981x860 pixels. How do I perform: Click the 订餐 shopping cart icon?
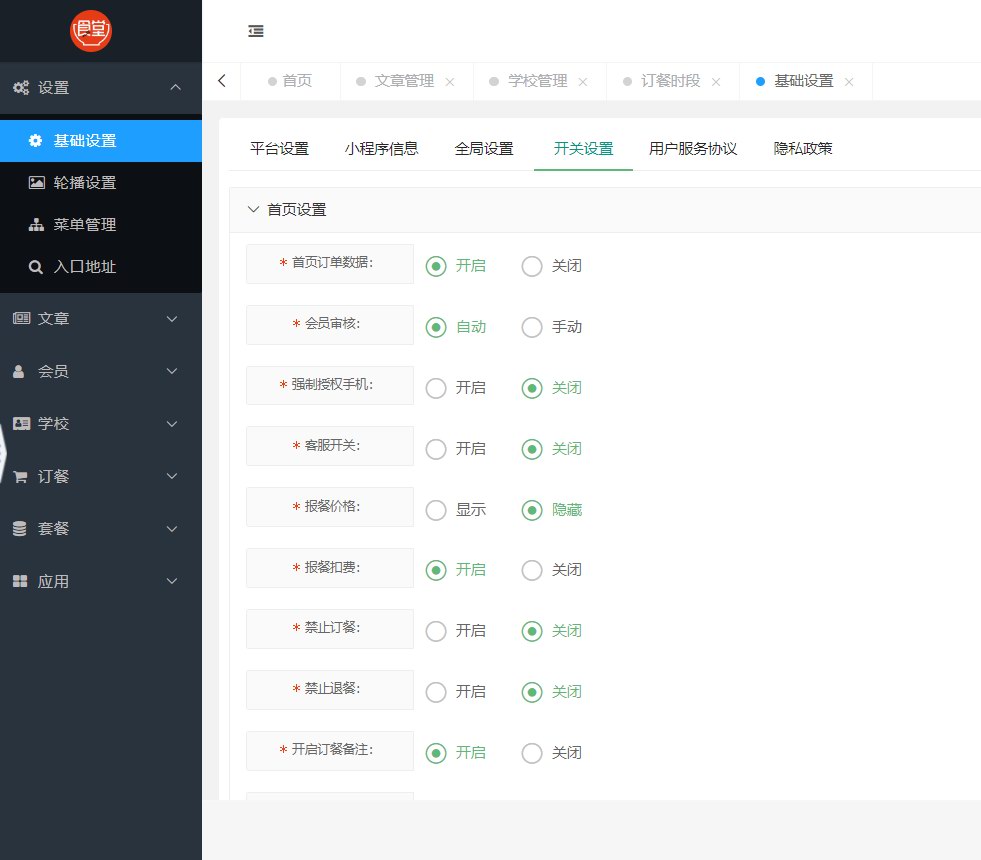(x=20, y=477)
